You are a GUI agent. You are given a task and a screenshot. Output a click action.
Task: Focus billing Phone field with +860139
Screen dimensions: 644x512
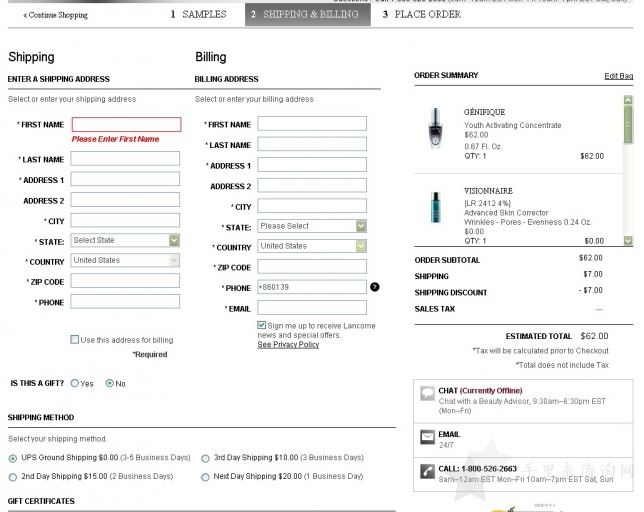pos(312,287)
